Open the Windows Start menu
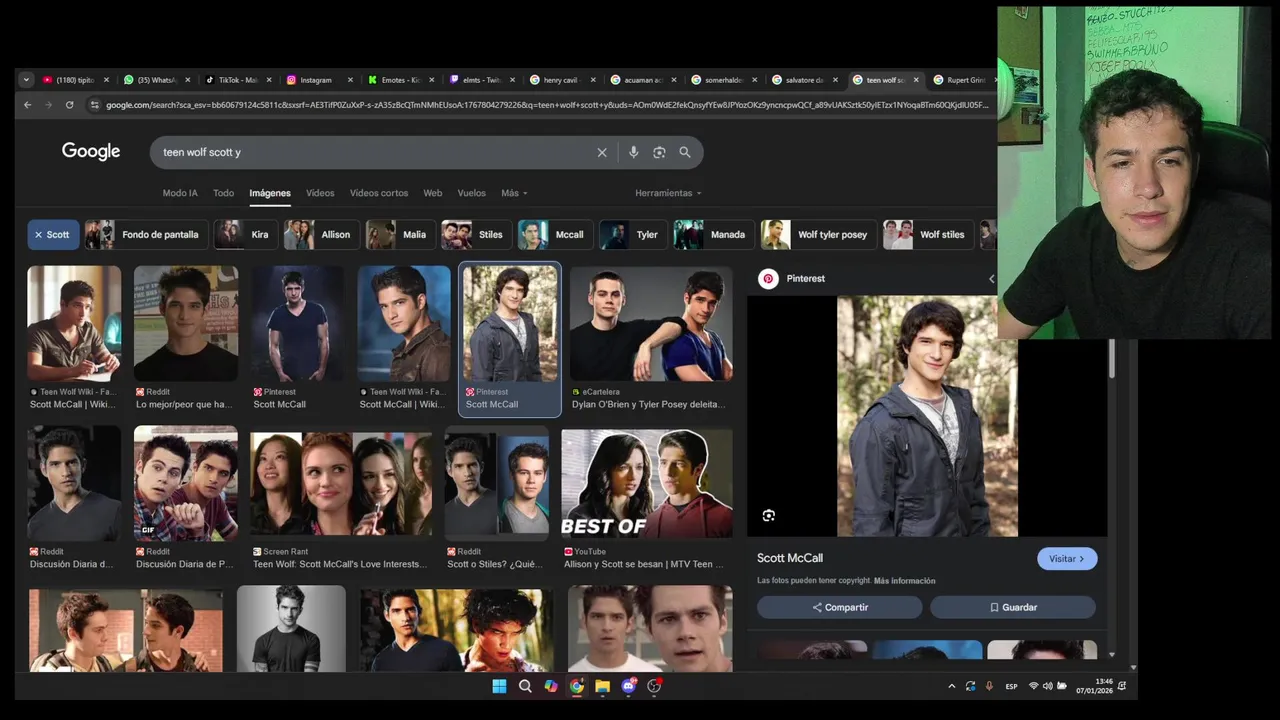Viewport: 1280px width, 720px height. pyautogui.click(x=499, y=686)
